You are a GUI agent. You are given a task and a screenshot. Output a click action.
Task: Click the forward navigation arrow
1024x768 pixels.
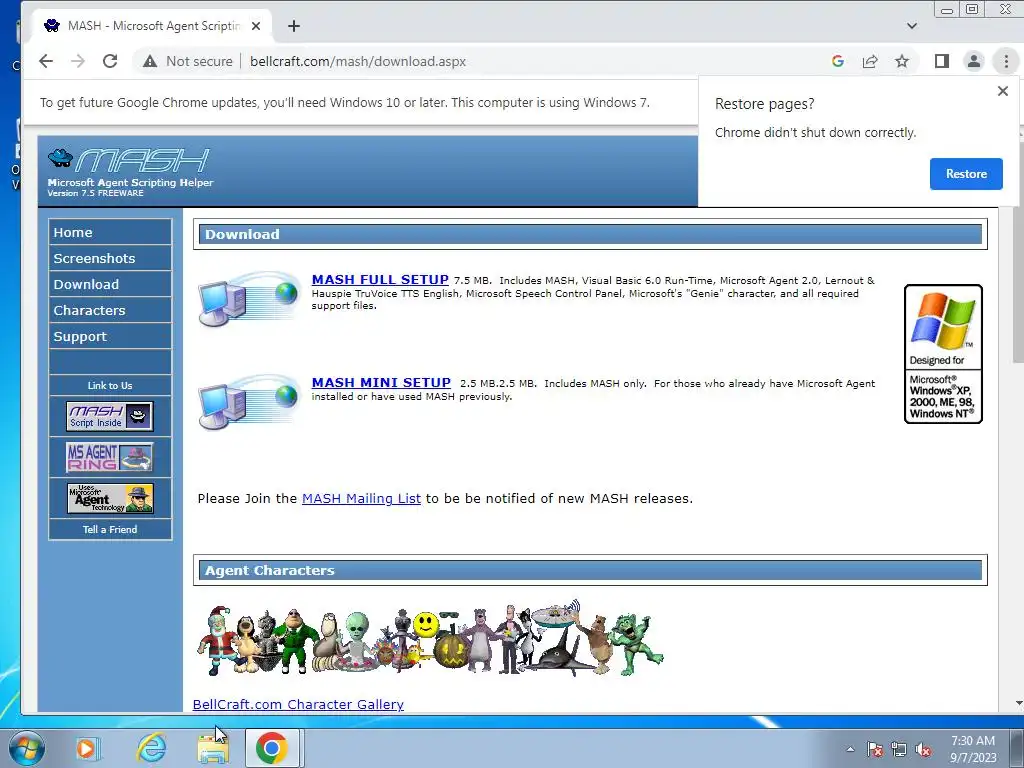[x=78, y=61]
